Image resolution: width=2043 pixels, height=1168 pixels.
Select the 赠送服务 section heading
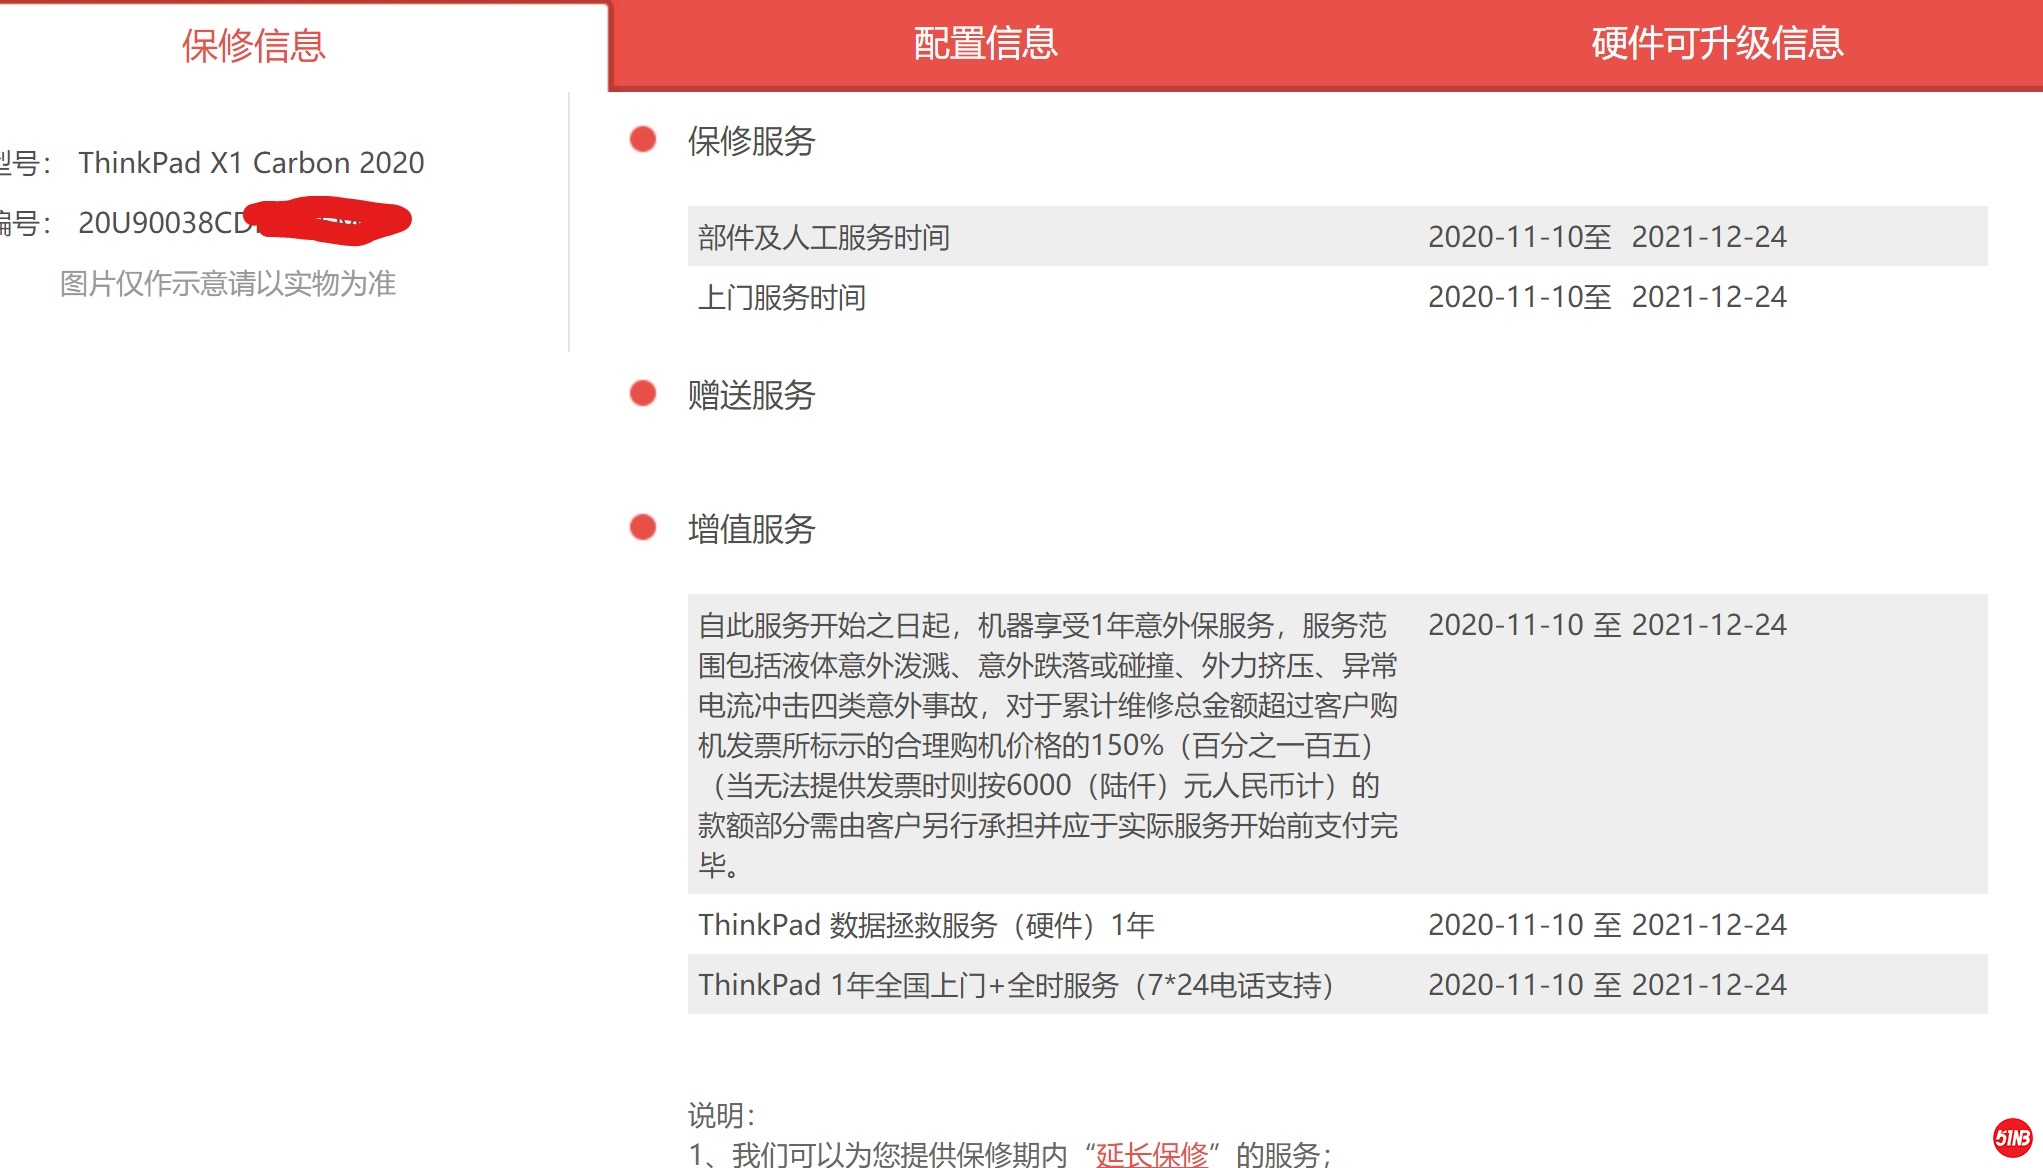click(x=751, y=395)
